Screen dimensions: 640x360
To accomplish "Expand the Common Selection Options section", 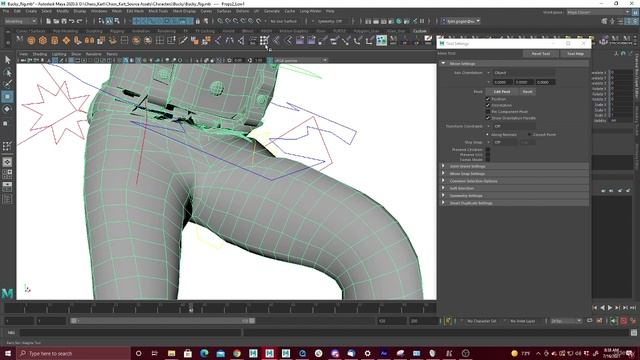I will point(514,181).
